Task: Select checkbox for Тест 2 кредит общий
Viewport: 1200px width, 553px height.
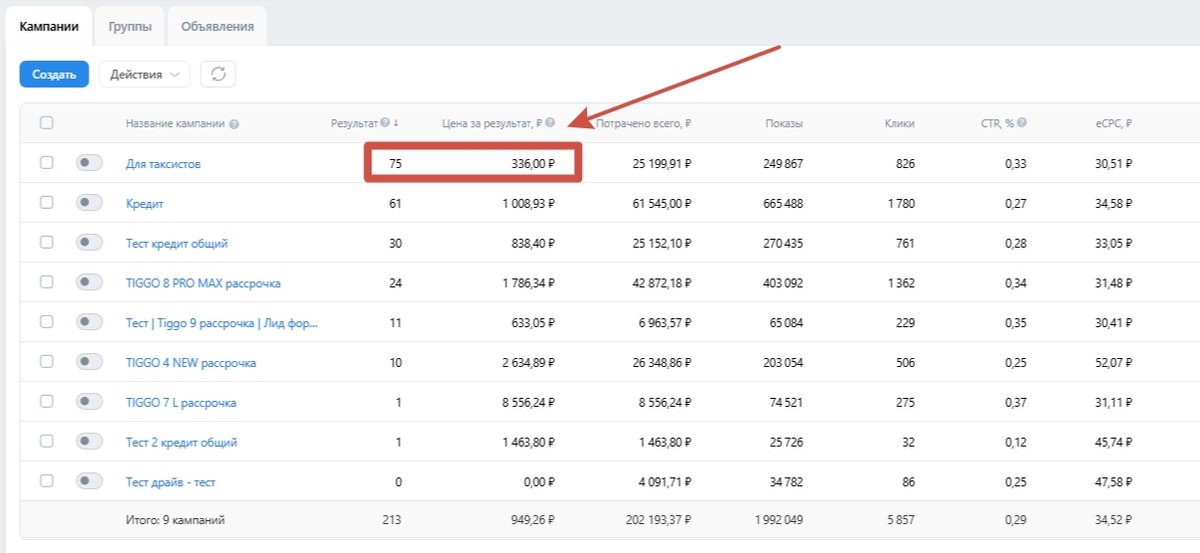Action: [46, 442]
